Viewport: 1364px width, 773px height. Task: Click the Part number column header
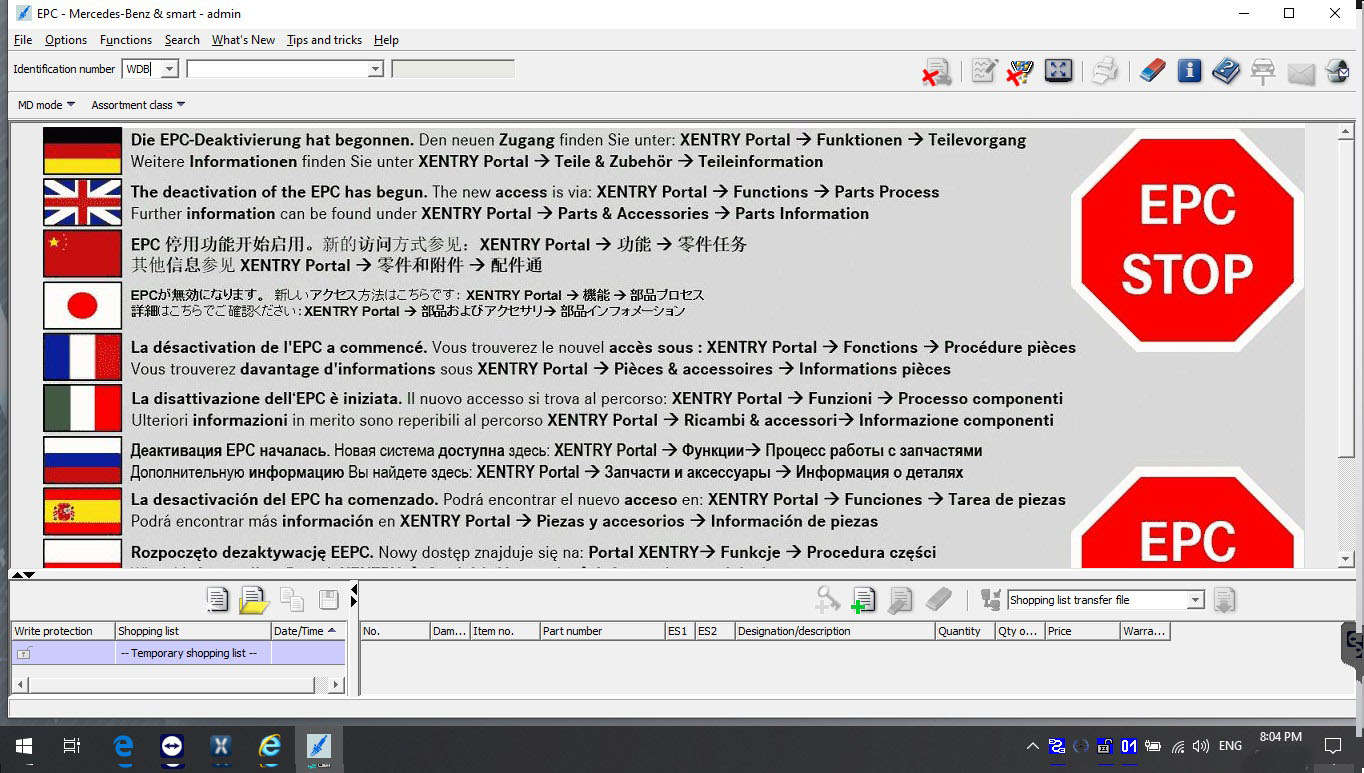[x=601, y=631]
